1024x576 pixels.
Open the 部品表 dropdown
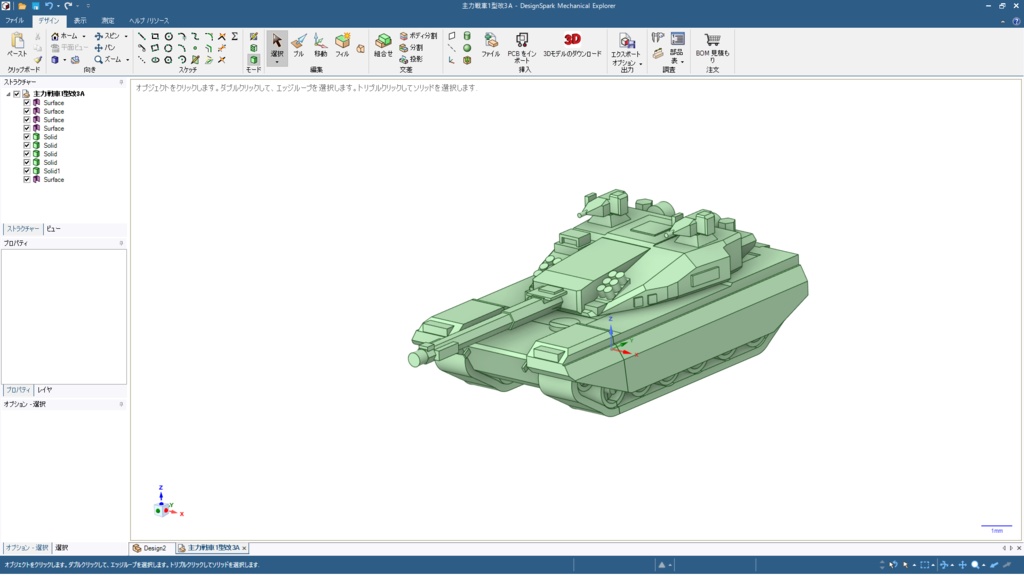(x=682, y=61)
